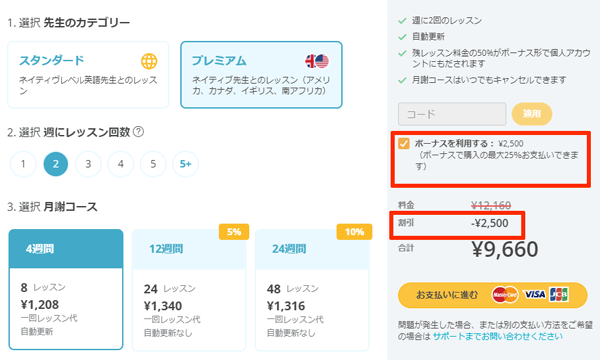Click the help question mark beside 週にレッスン回数
Image resolution: width=600 pixels, height=360 pixels.
tap(139, 132)
